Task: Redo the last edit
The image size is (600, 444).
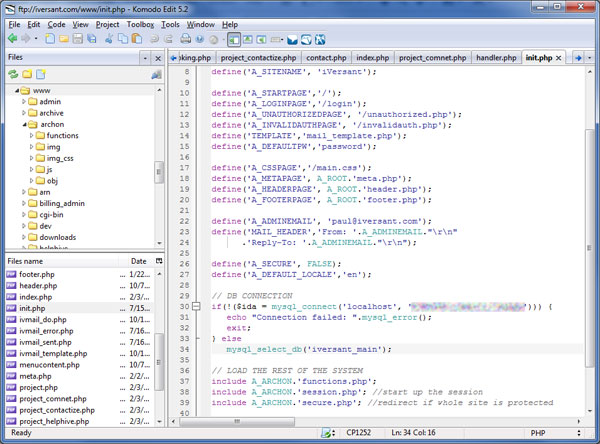Action: point(168,39)
